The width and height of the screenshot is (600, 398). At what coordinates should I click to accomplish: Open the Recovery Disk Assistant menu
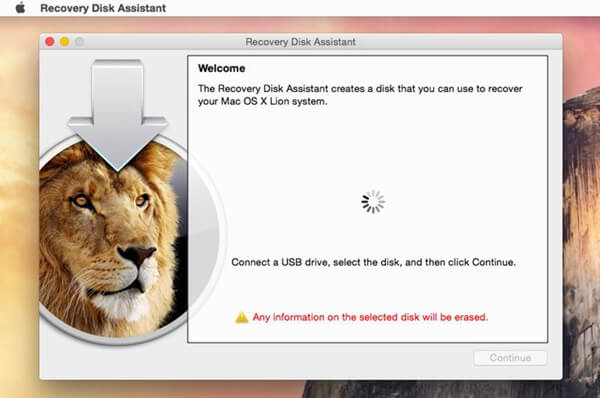[x=103, y=8]
